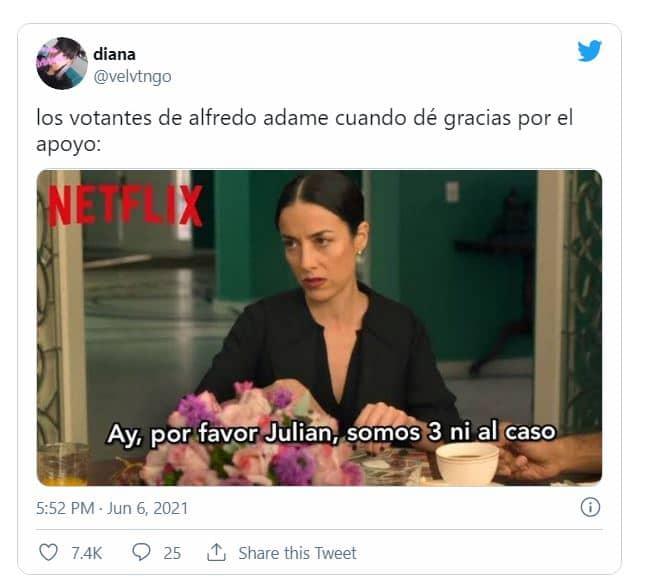Viewport: 649px width, 586px height.
Task: Like the tweet with the heart icon
Action: point(48,552)
